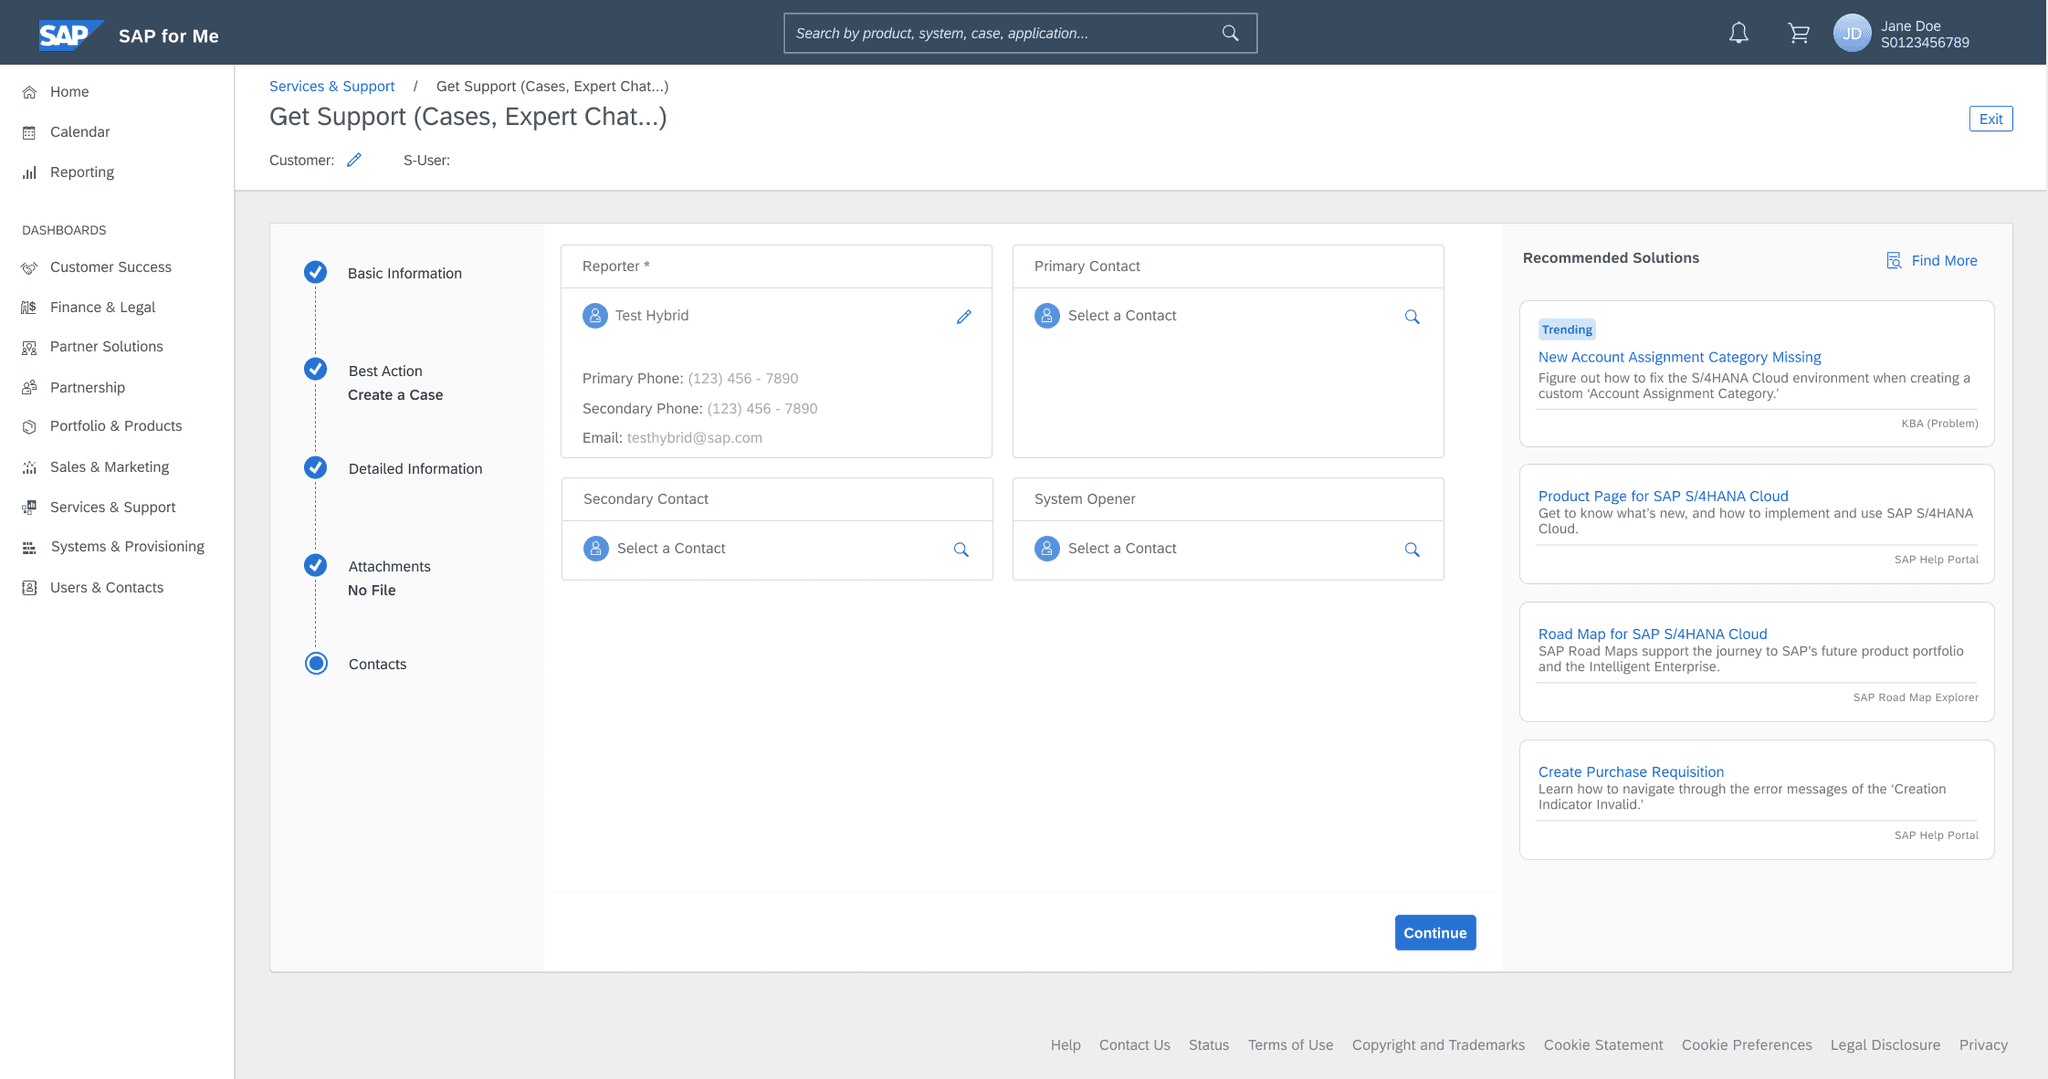The image size is (2048, 1079).
Task: Go to Detailed Information step
Action: click(415, 469)
